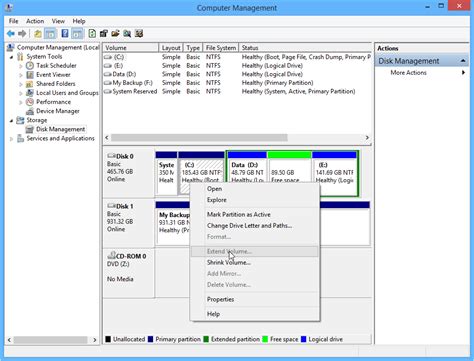Image resolution: width=474 pixels, height=361 pixels.
Task: Toggle the Show/Hide Console Tree icon
Action: pyautogui.click(x=50, y=34)
